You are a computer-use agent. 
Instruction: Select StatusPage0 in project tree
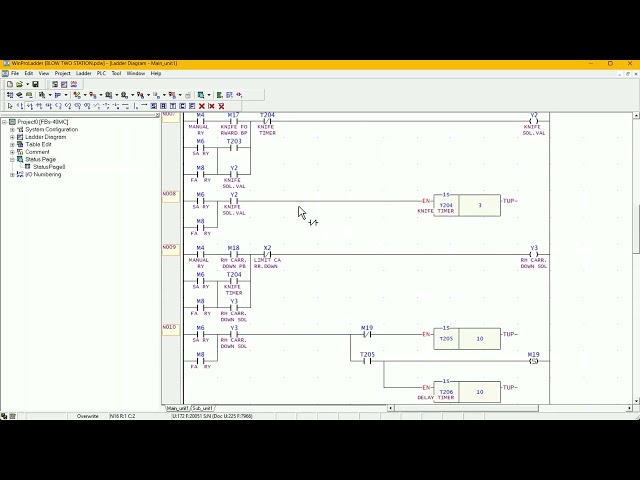point(49,167)
